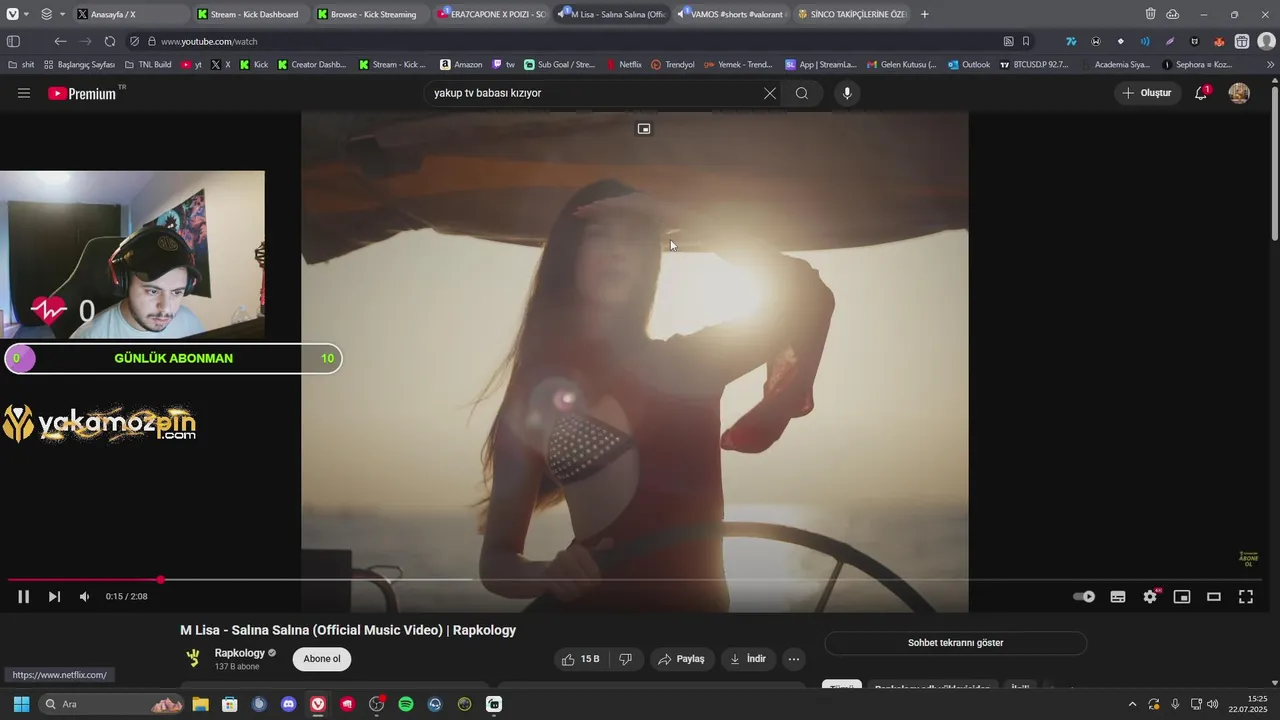The image size is (1280, 720).
Task: Open Discord from the taskbar
Action: pyautogui.click(x=289, y=704)
